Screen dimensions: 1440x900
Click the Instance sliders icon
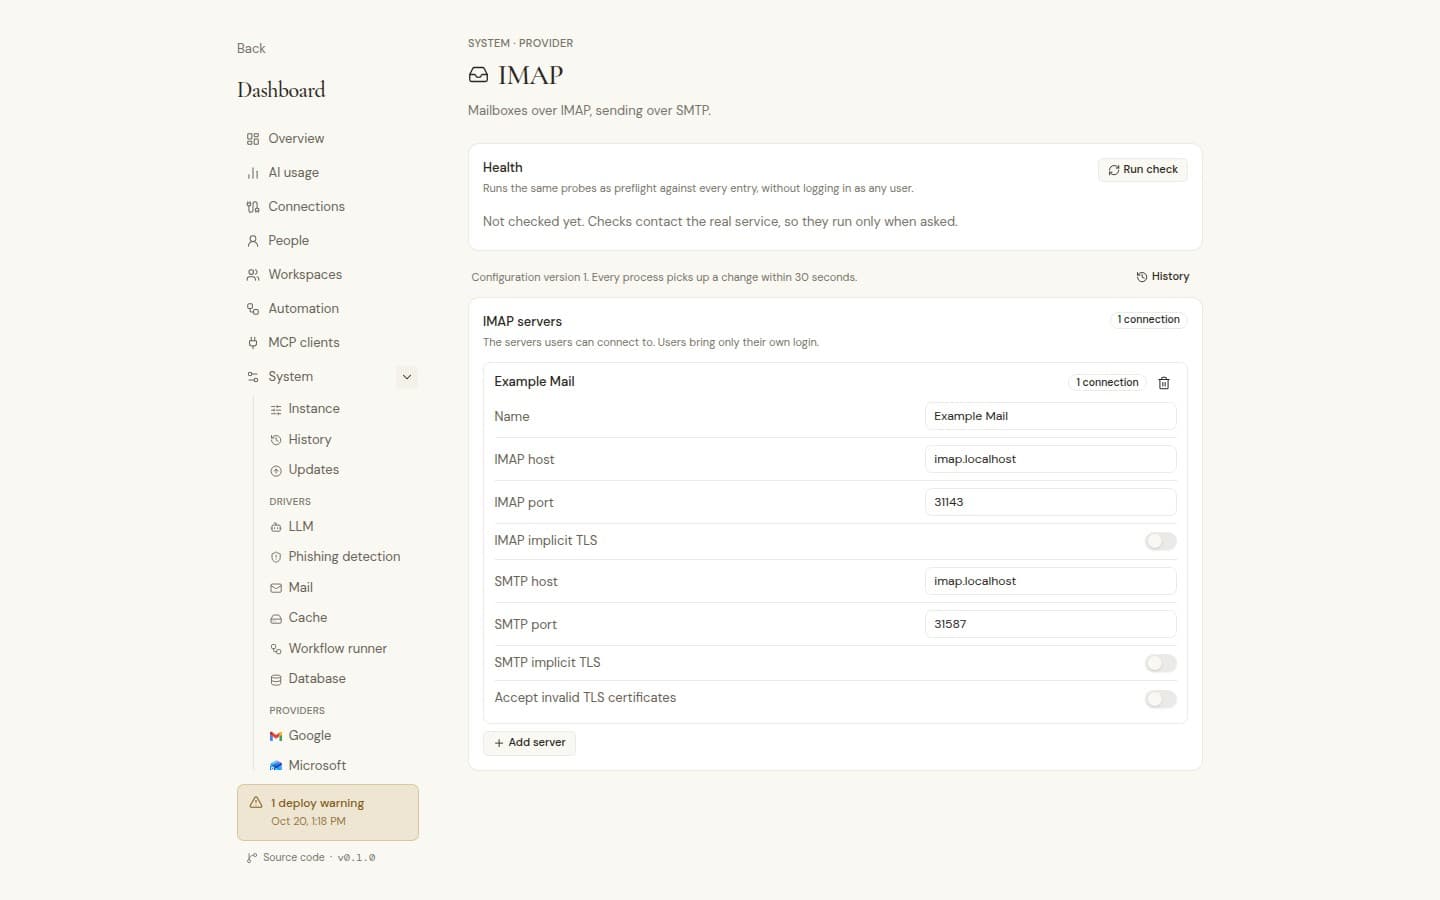point(276,409)
